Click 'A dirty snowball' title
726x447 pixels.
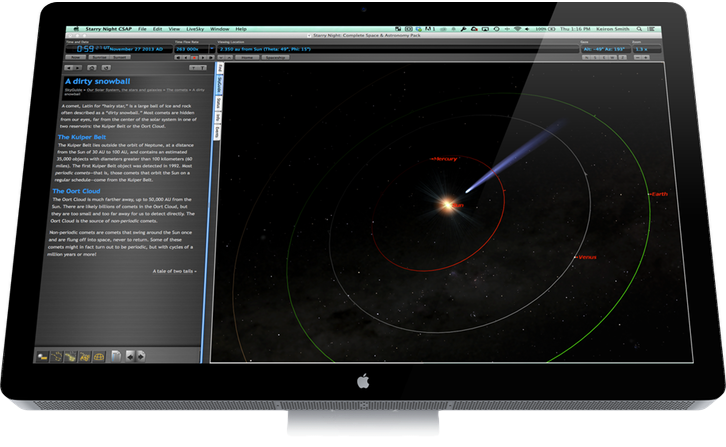pos(98,81)
